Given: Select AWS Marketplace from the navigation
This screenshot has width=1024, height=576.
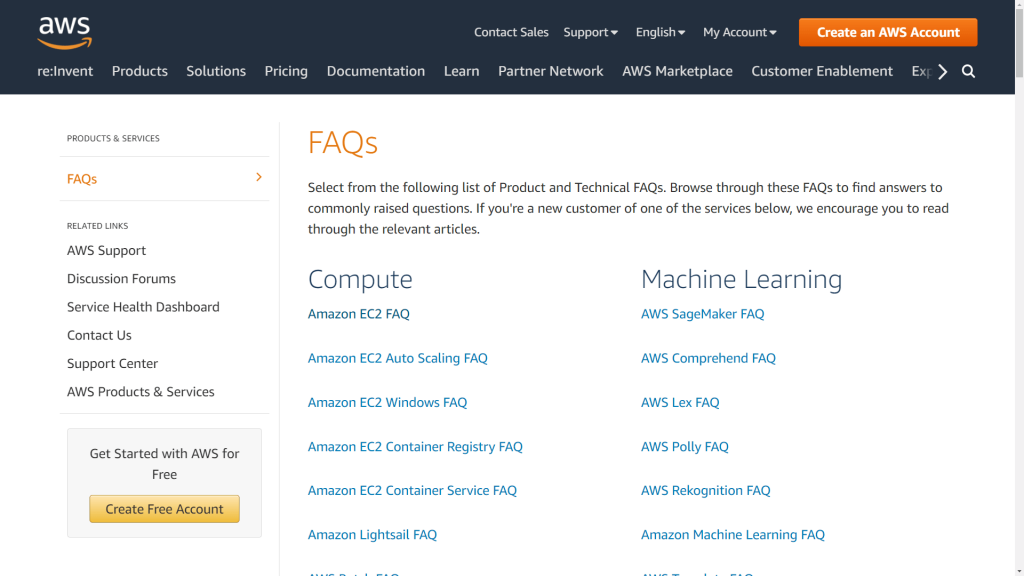Looking at the screenshot, I should (677, 71).
